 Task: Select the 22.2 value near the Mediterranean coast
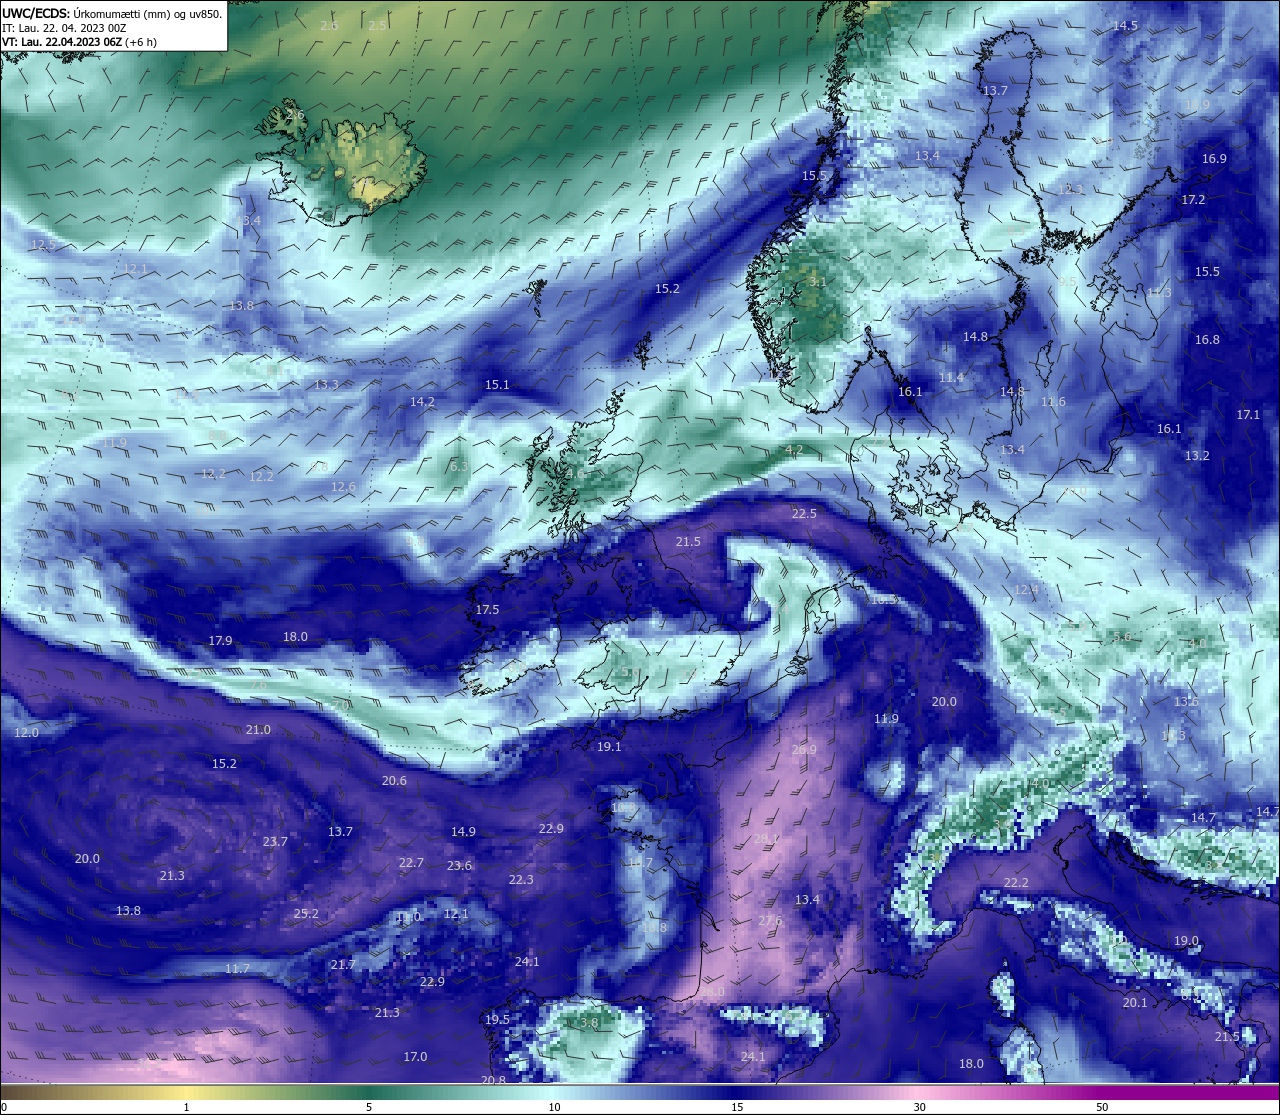(x=1016, y=883)
